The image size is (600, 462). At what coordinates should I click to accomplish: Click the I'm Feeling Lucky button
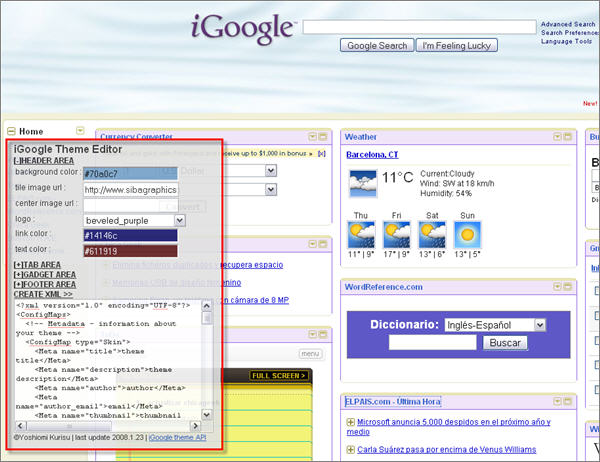(x=456, y=45)
